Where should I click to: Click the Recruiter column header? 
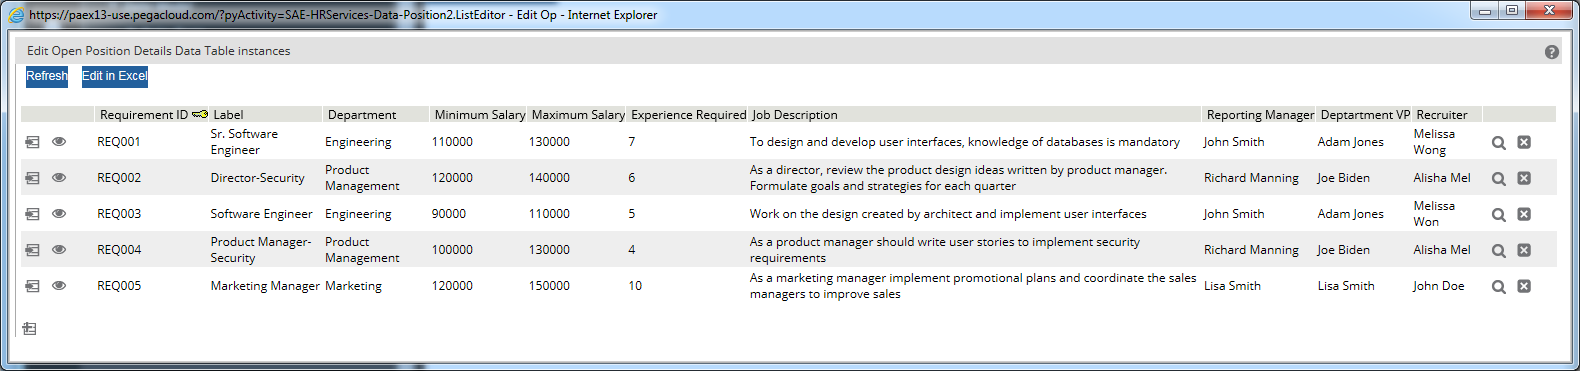tap(1442, 115)
